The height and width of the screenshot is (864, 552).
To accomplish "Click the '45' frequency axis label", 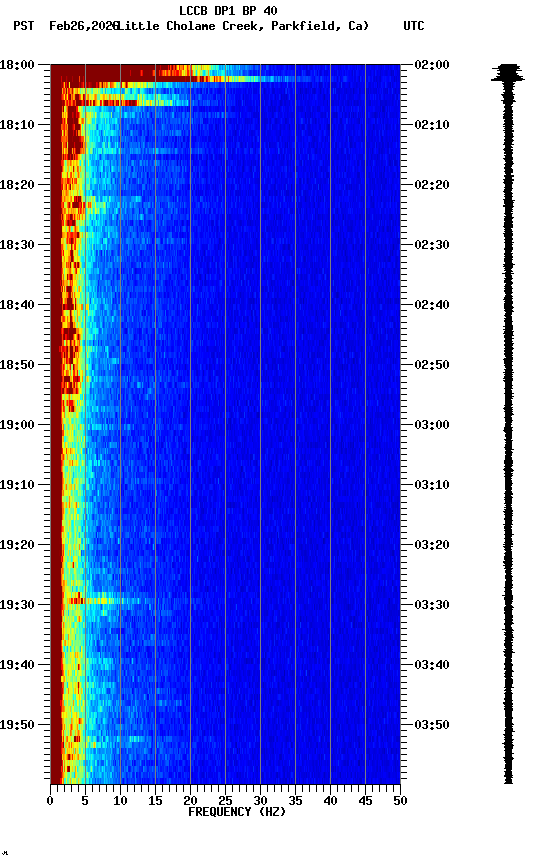I will pos(365,801).
